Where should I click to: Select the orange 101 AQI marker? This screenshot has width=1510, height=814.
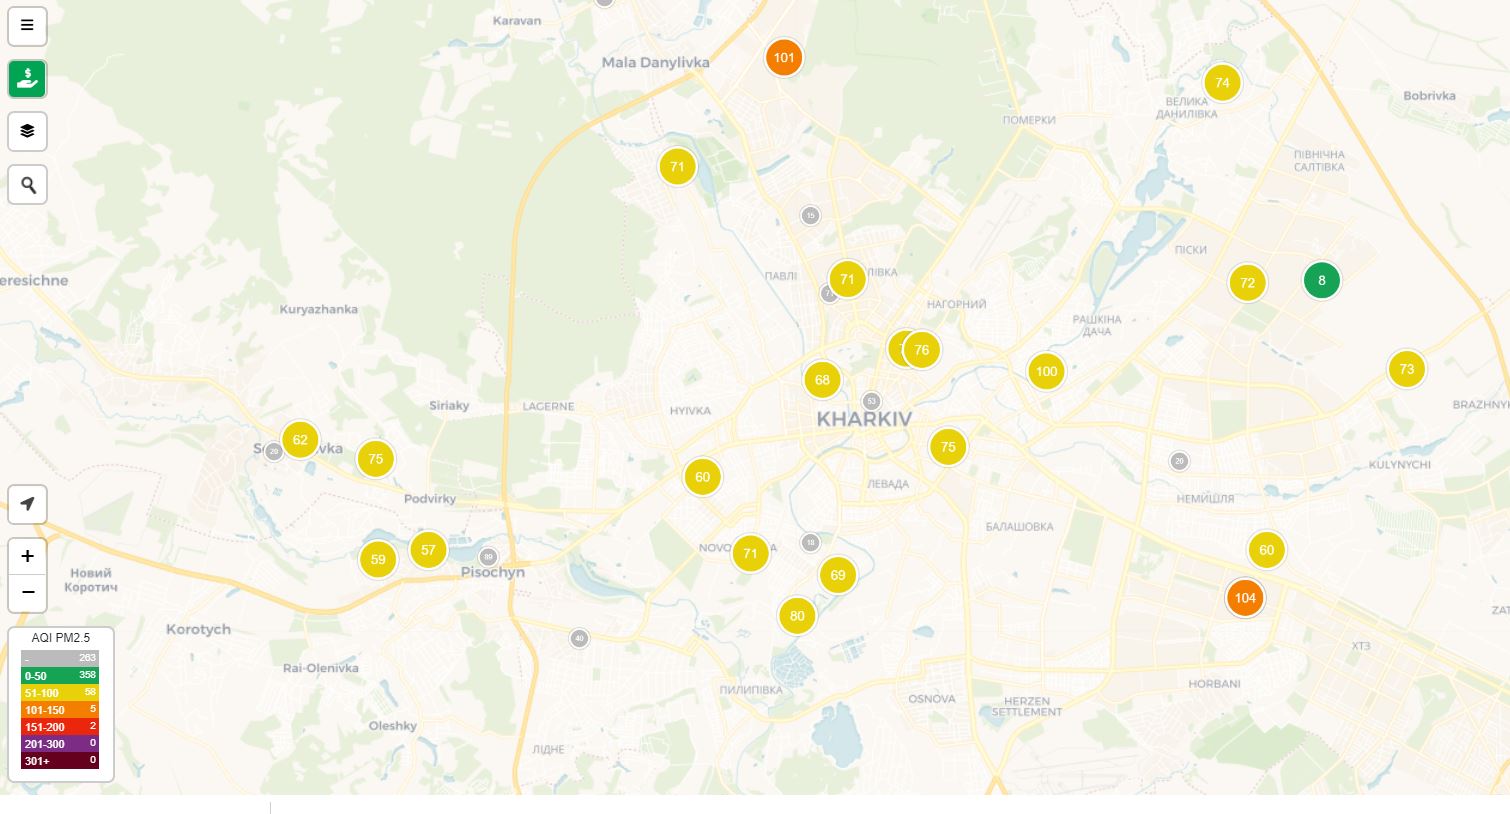[784, 58]
